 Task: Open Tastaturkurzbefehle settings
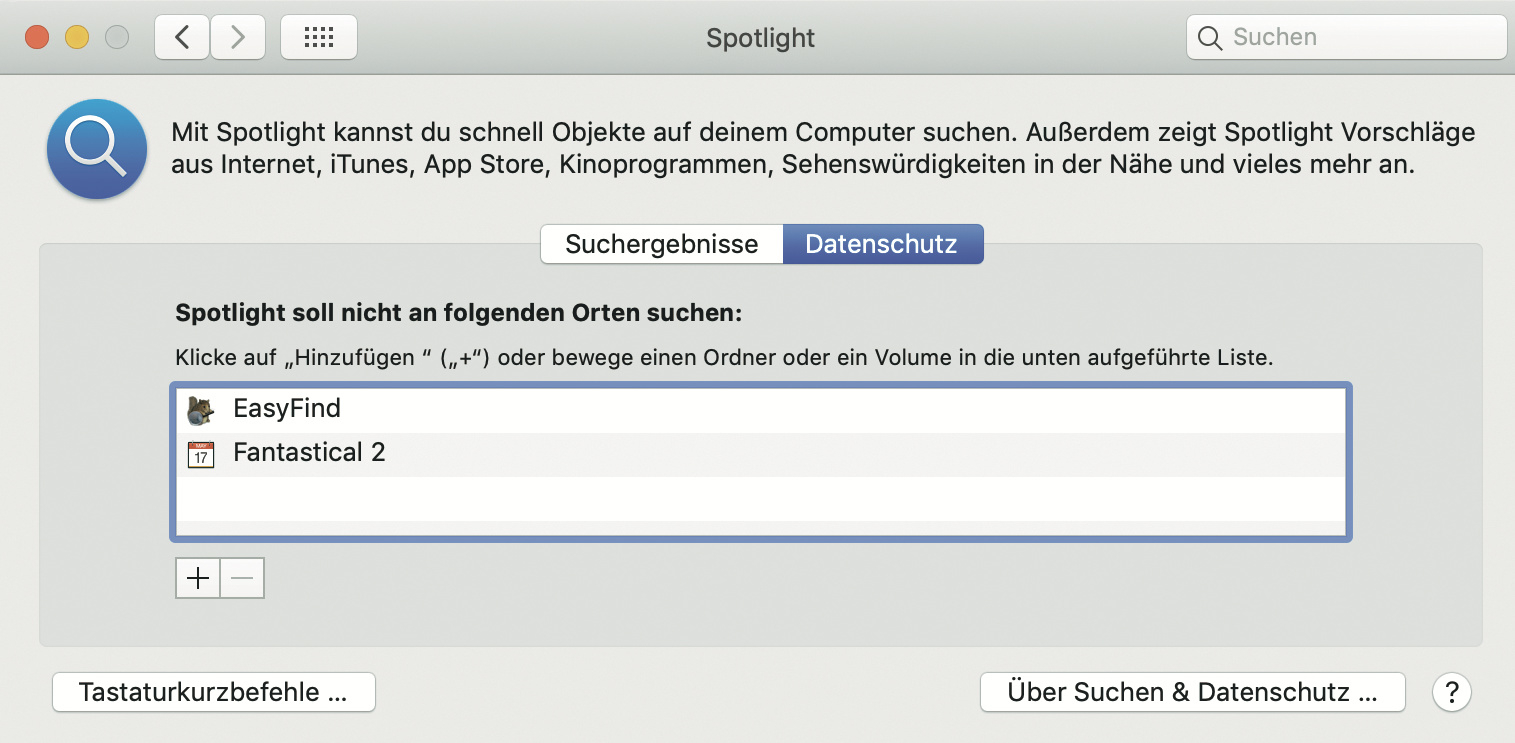point(213,692)
